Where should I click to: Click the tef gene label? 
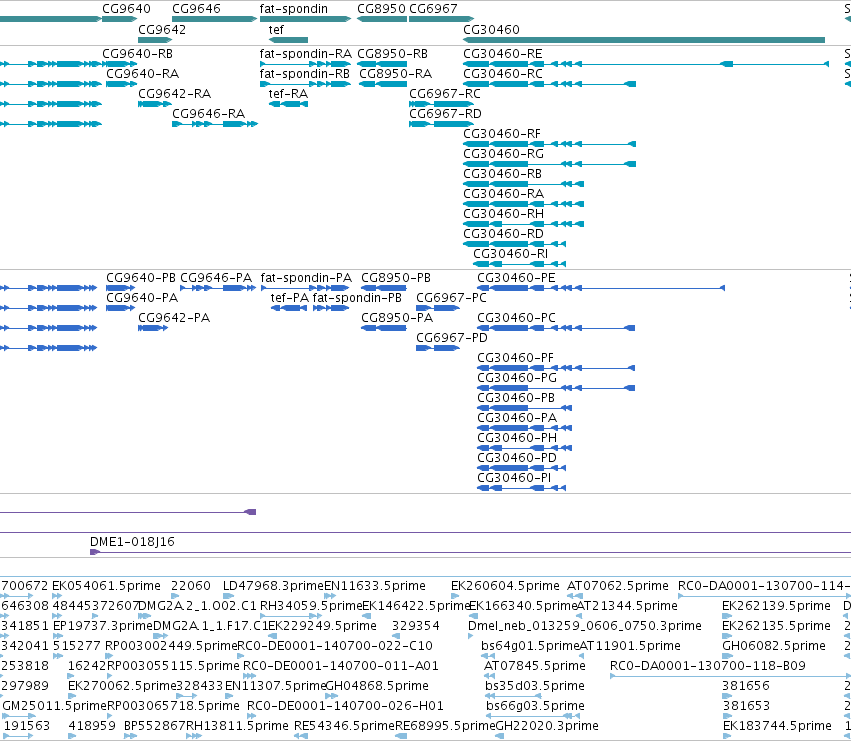[x=276, y=29]
